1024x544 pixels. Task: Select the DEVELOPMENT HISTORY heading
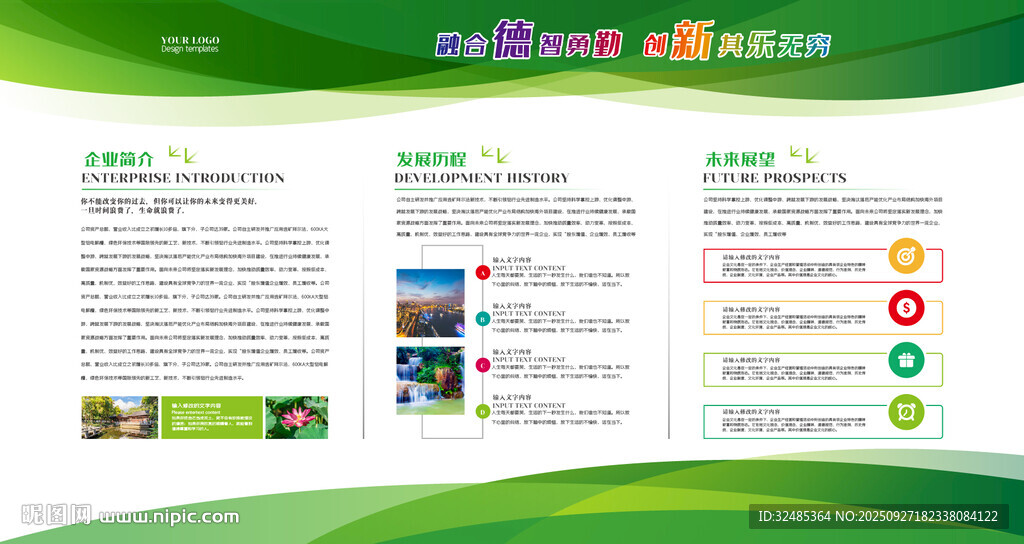pyautogui.click(x=482, y=178)
